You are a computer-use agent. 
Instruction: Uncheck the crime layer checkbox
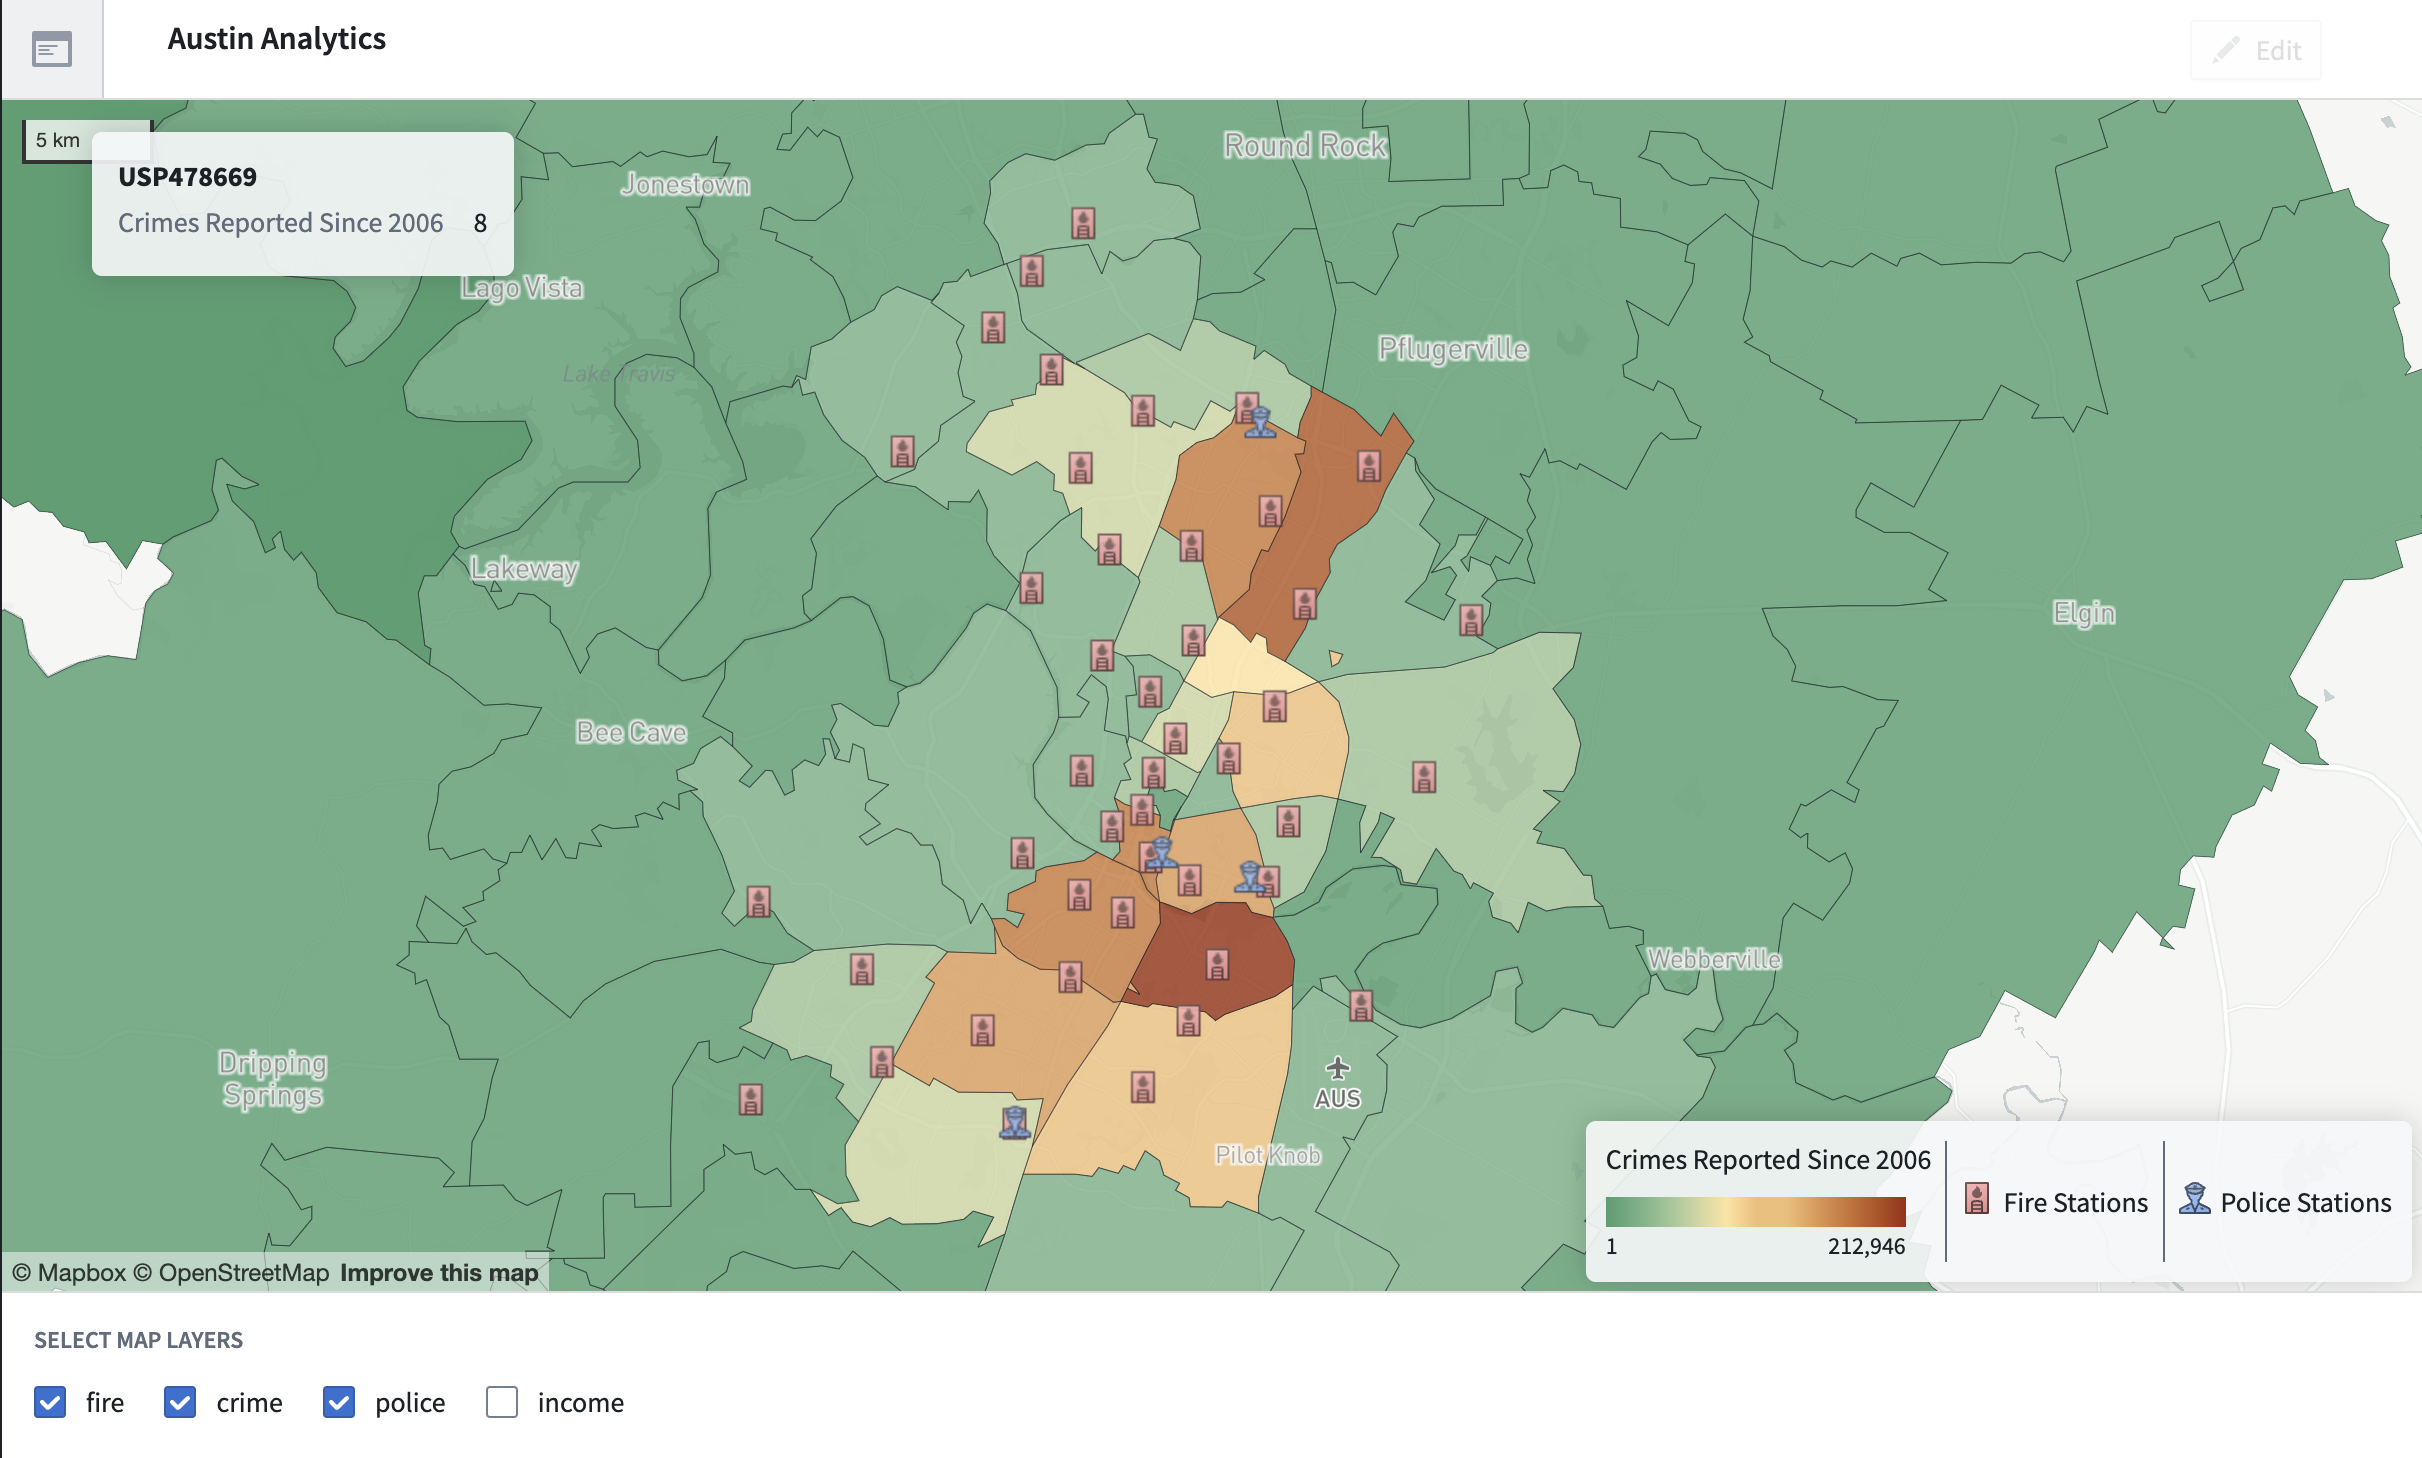tap(180, 1402)
